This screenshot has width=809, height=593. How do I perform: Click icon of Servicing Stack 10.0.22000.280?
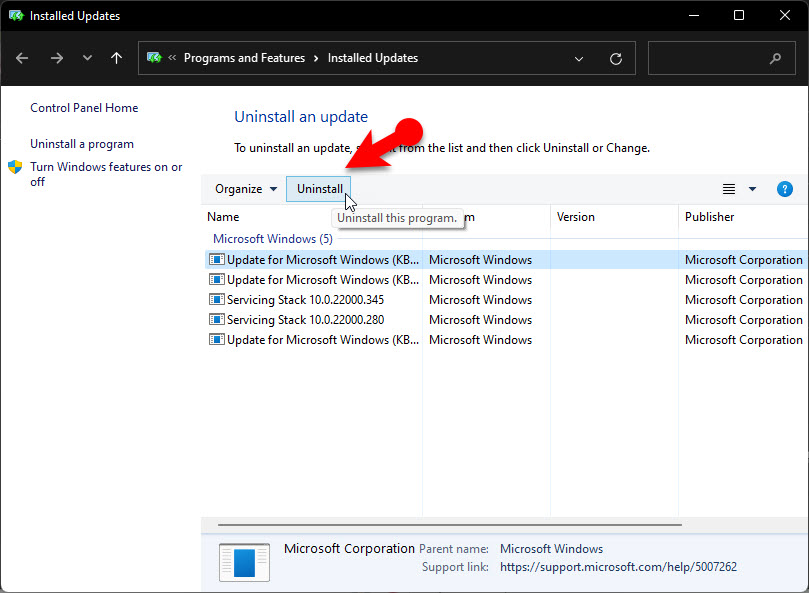click(x=217, y=319)
